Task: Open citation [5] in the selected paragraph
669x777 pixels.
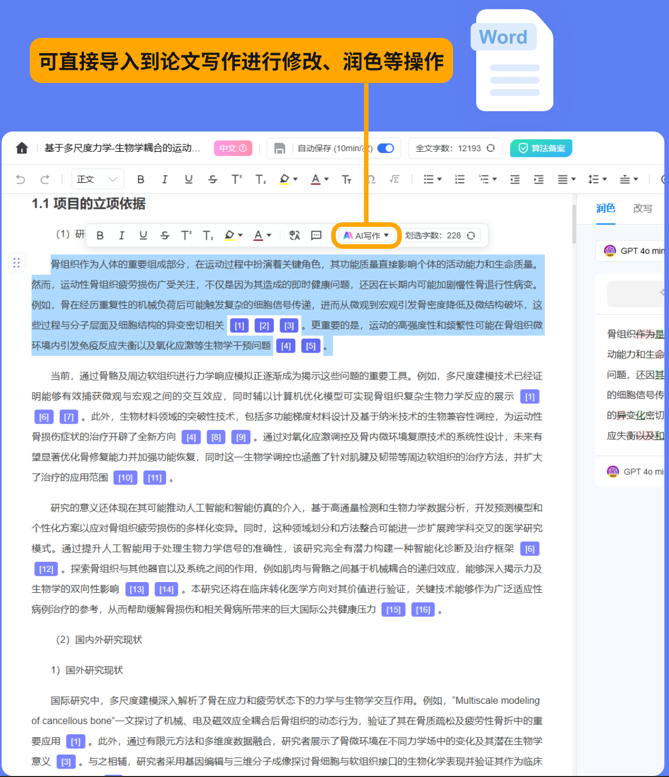Action: pos(311,346)
